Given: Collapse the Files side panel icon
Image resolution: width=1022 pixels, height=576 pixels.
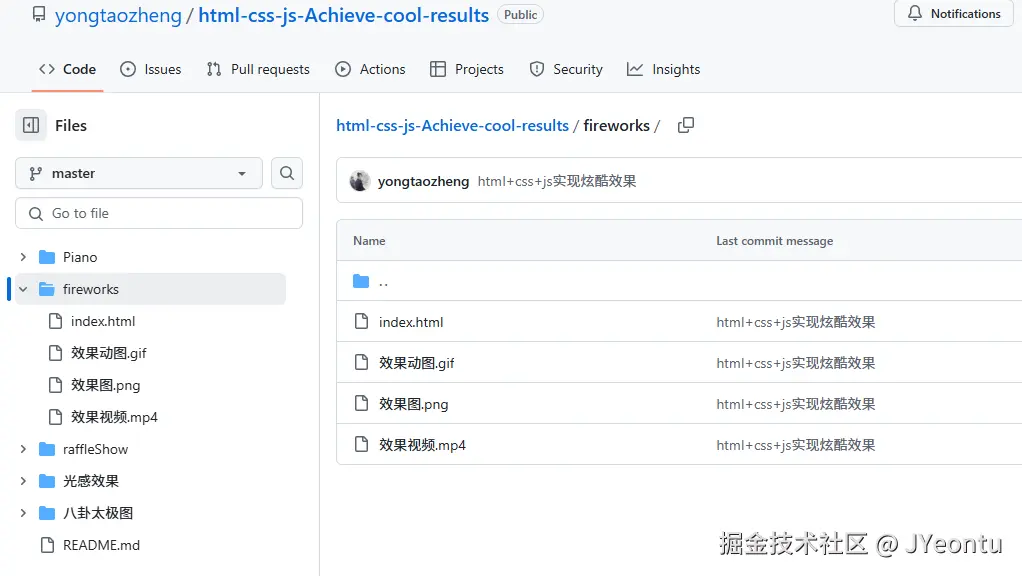Looking at the screenshot, I should point(31,125).
